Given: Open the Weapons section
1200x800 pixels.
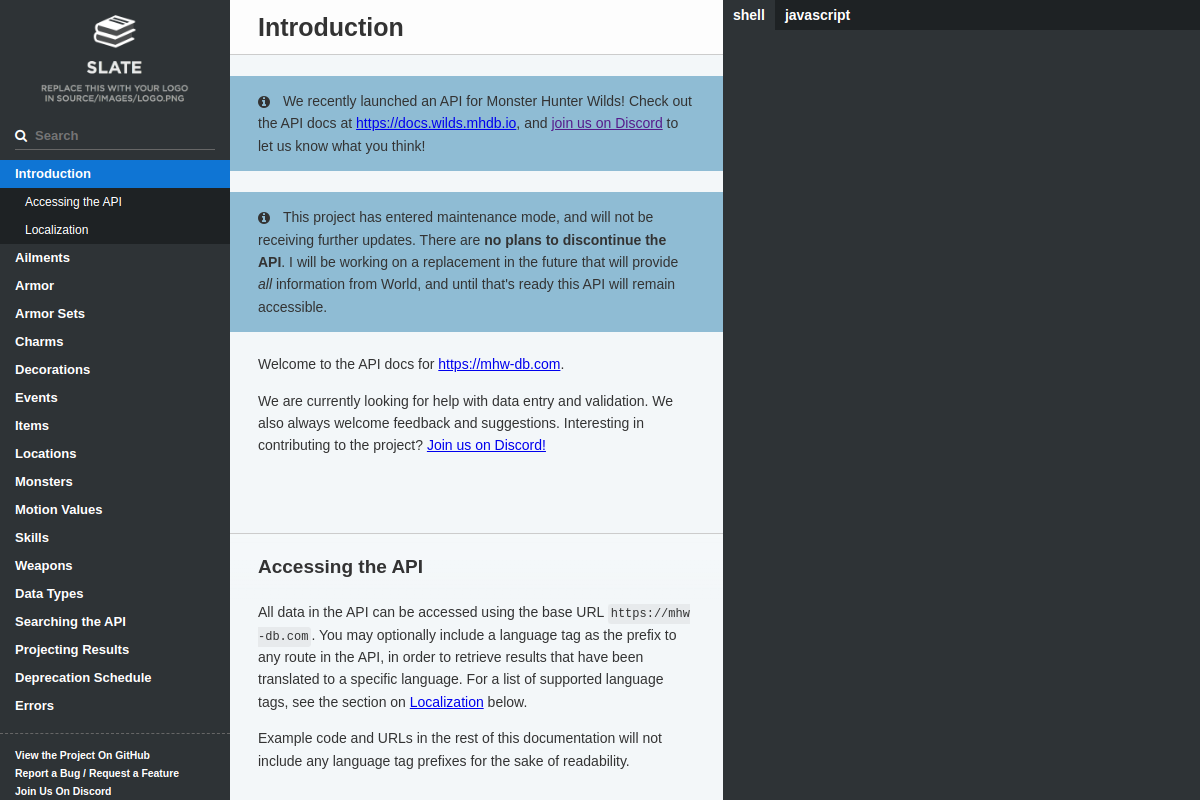Looking at the screenshot, I should point(115,566).
